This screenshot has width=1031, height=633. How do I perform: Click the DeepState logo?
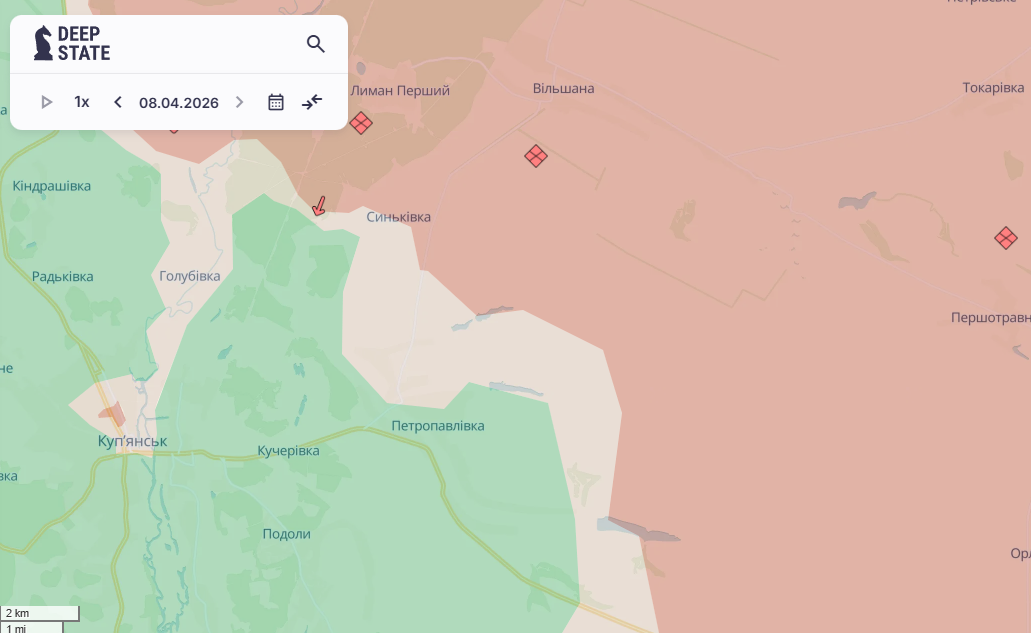coord(72,44)
